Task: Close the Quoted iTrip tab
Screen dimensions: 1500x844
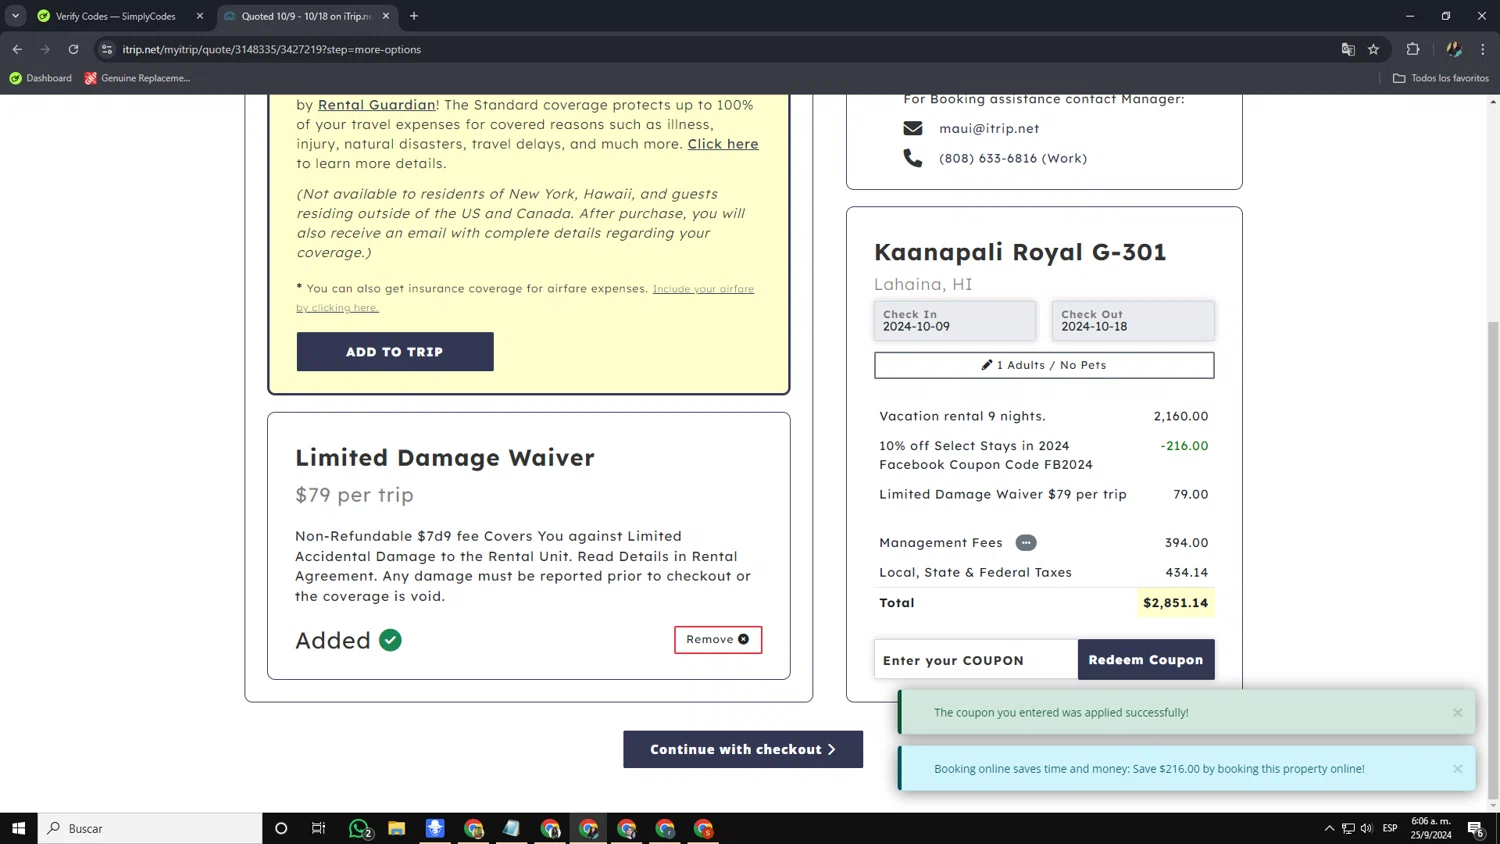Action: click(x=386, y=16)
